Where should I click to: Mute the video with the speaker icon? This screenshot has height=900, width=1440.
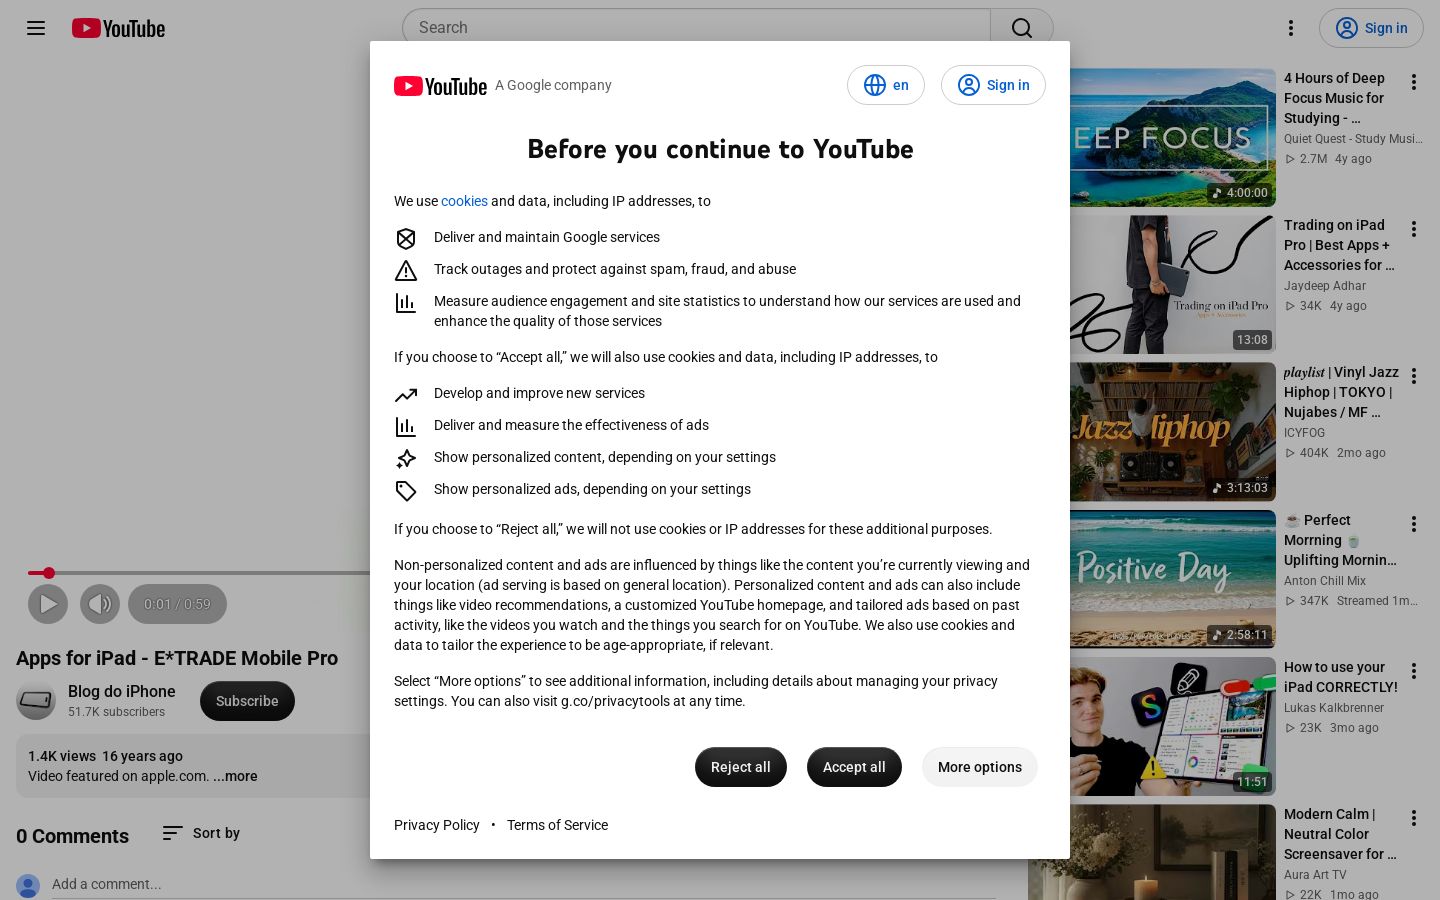(100, 604)
